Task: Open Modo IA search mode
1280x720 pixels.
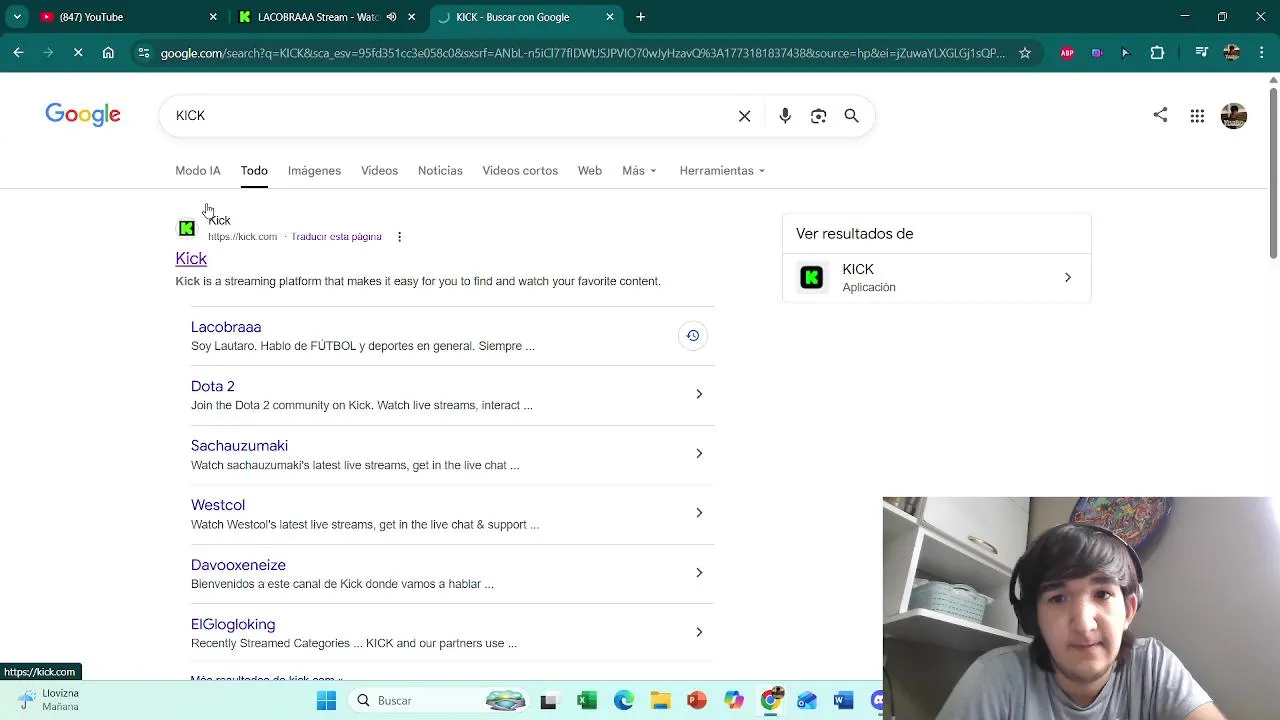Action: point(198,170)
